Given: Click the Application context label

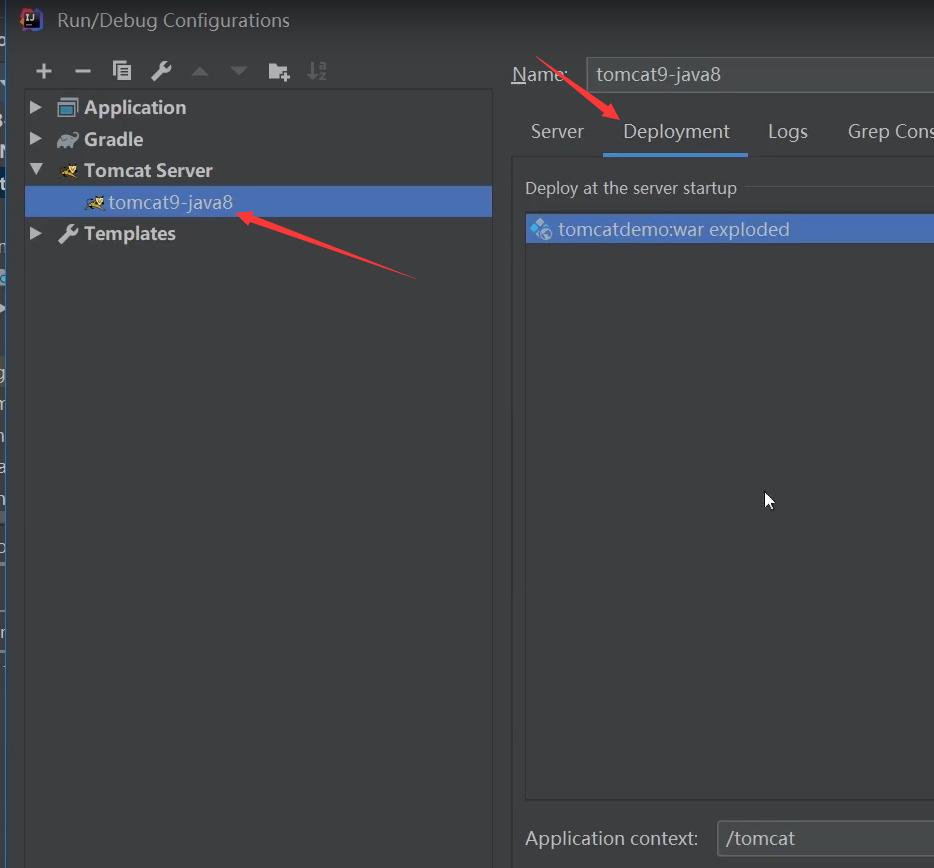Looking at the screenshot, I should [x=611, y=838].
